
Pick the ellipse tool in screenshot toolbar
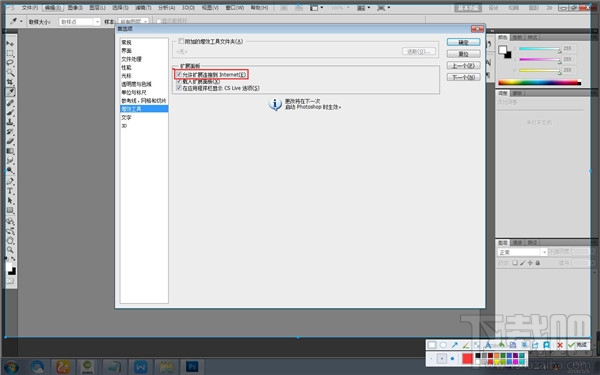[443, 345]
